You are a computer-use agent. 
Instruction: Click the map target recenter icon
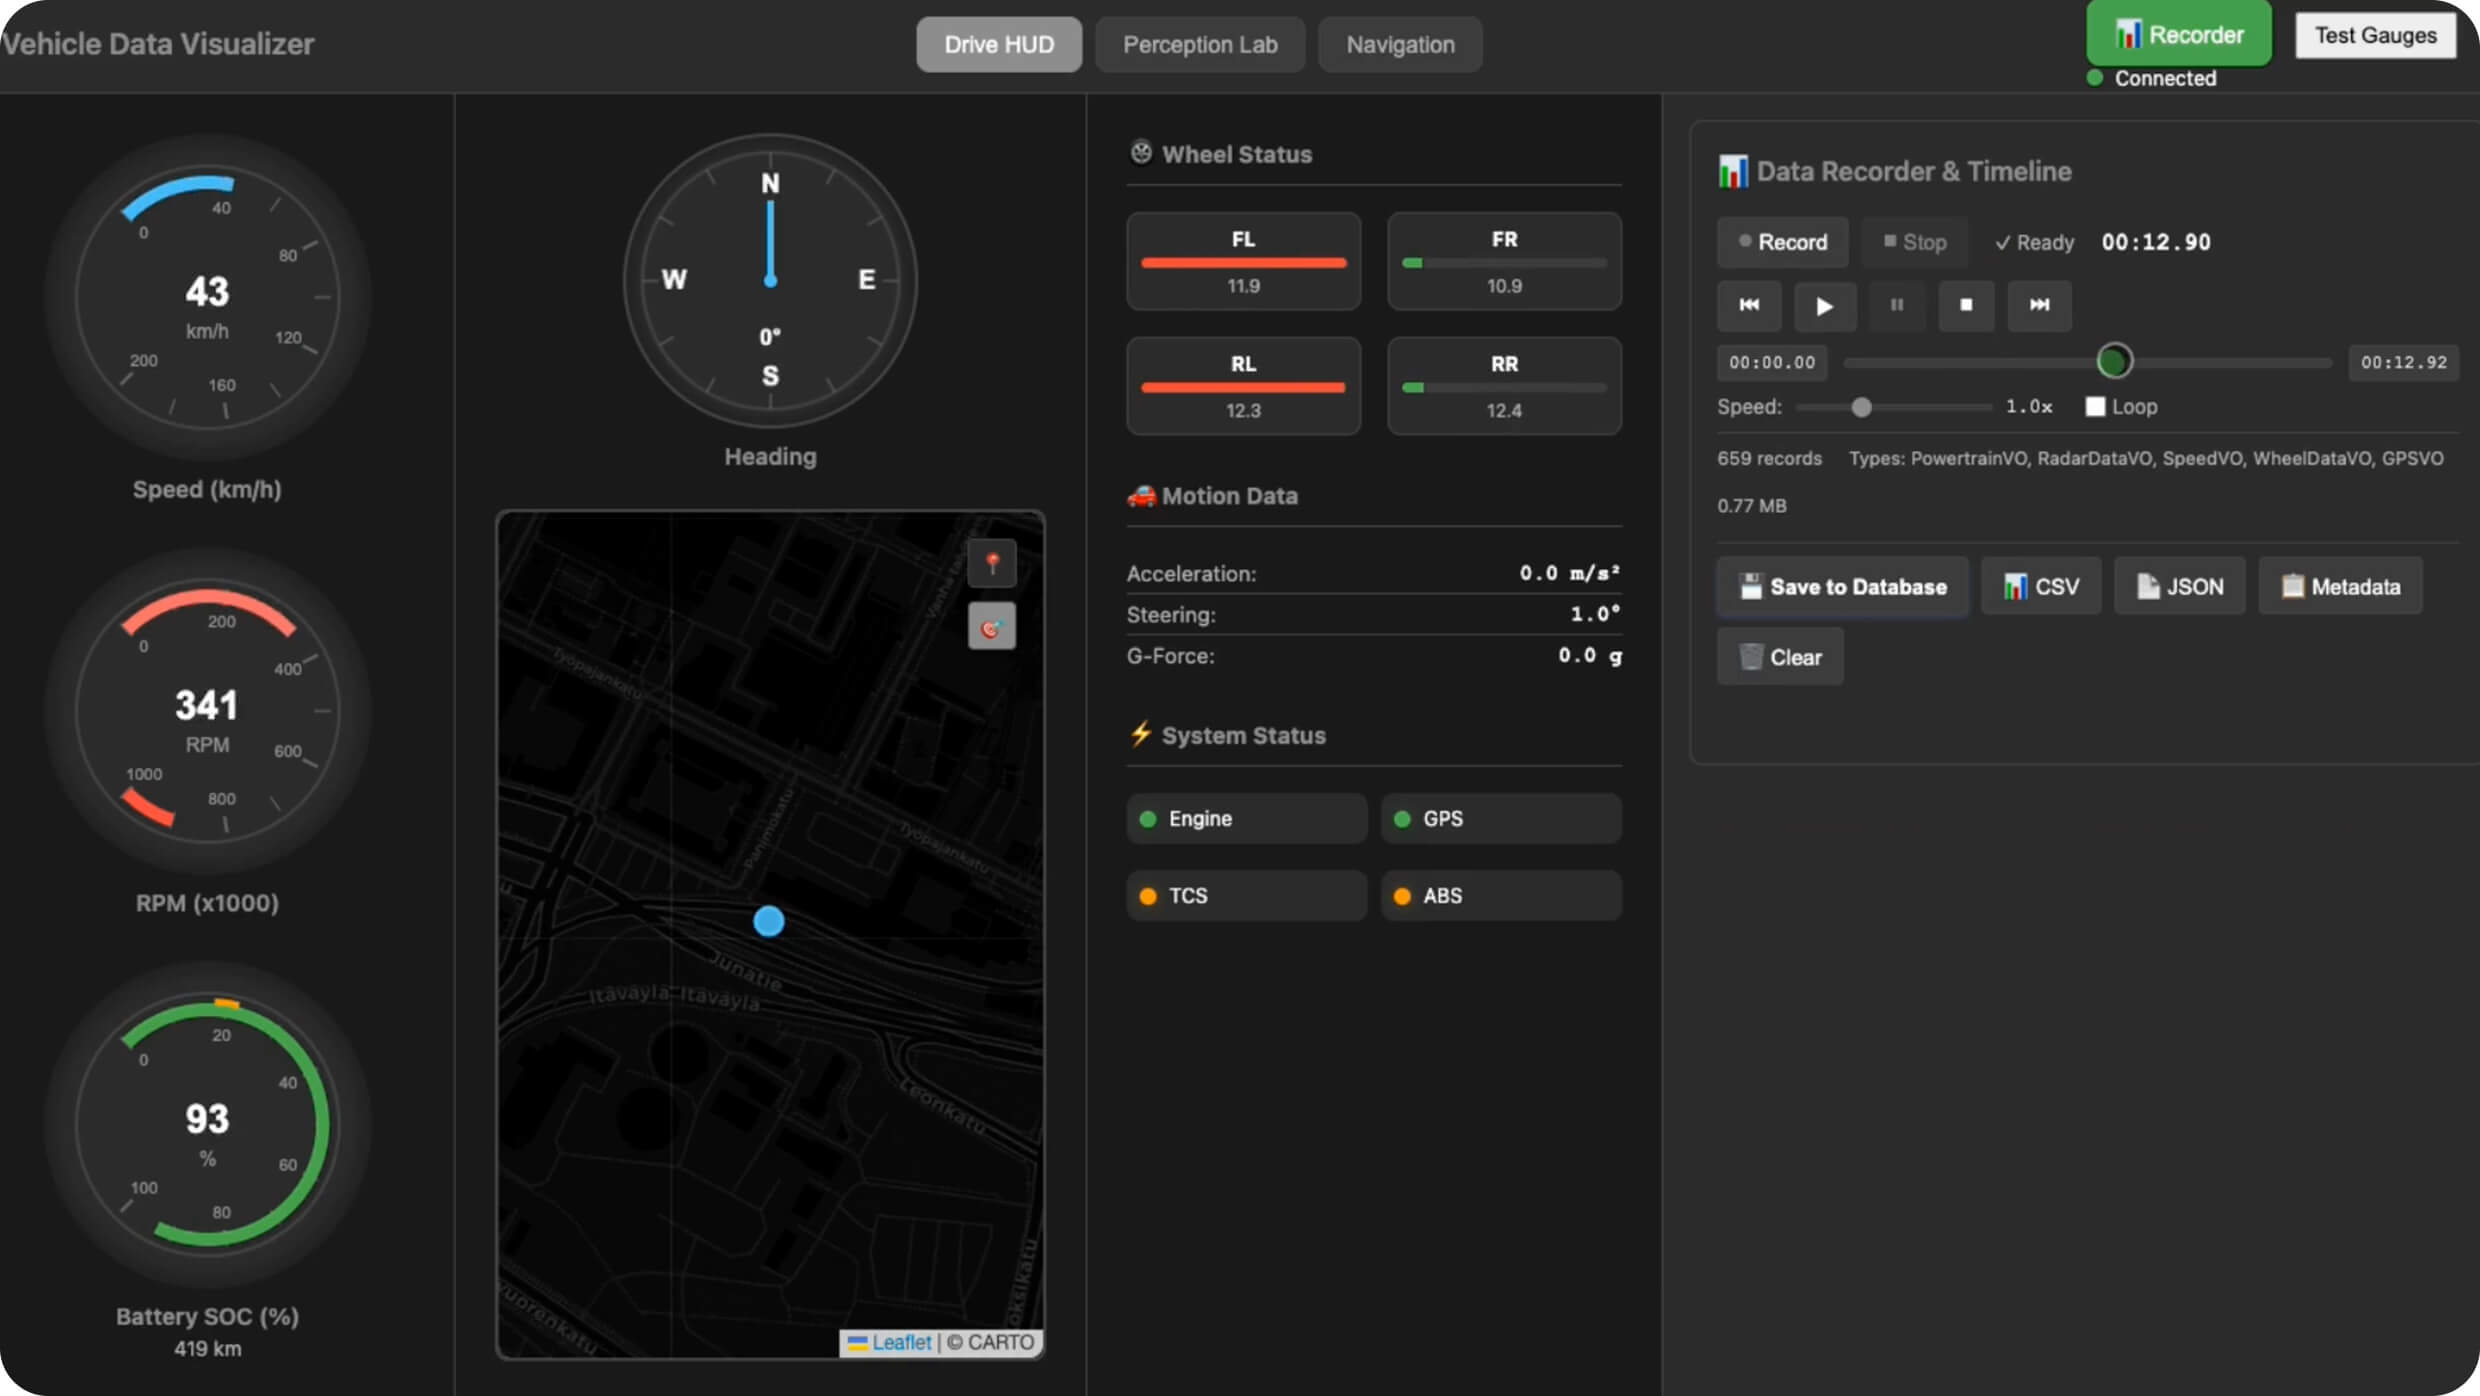coord(992,627)
